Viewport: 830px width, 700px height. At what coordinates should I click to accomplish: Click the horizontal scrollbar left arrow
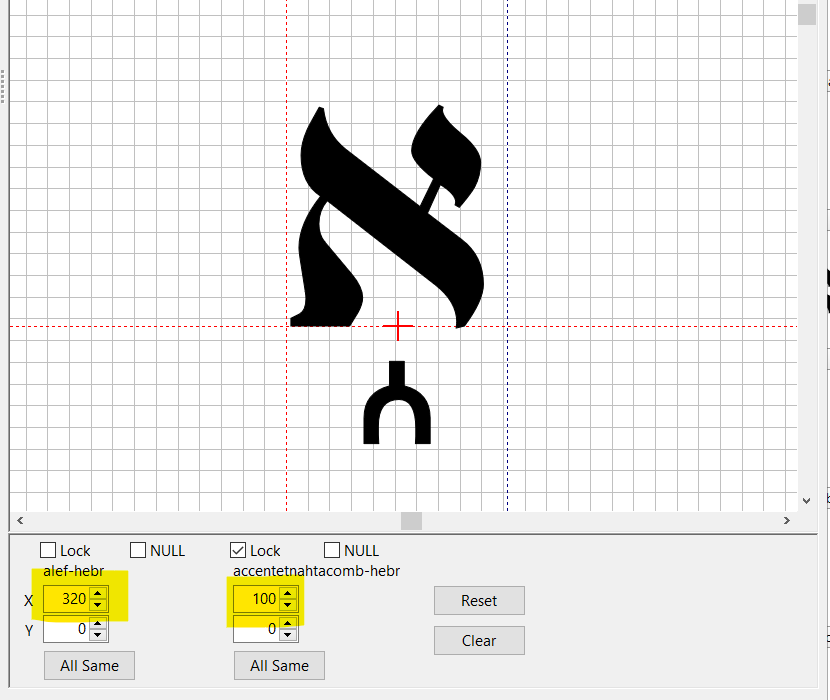point(20,520)
